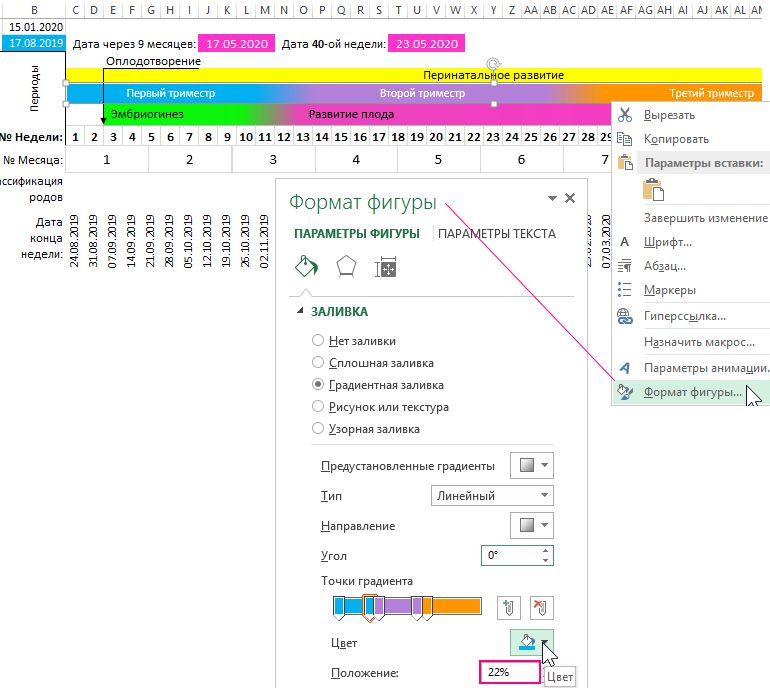Open the 'Тип' gradient type dropdown
Viewport: 770px width, 688px height.
490,496
